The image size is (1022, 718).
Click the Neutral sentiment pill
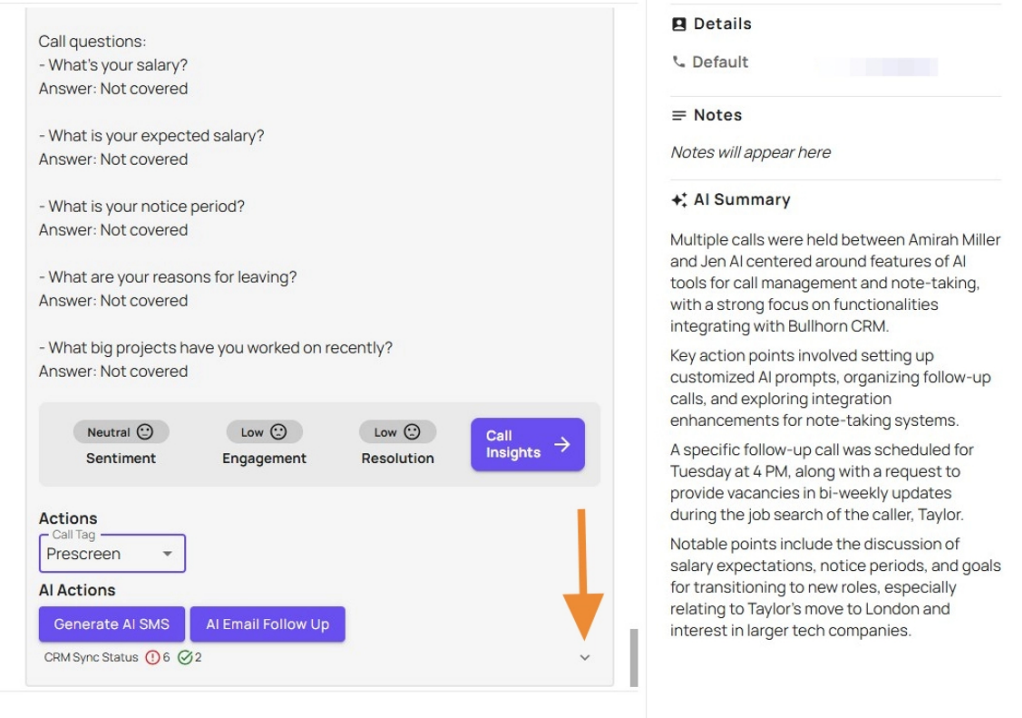pos(120,432)
